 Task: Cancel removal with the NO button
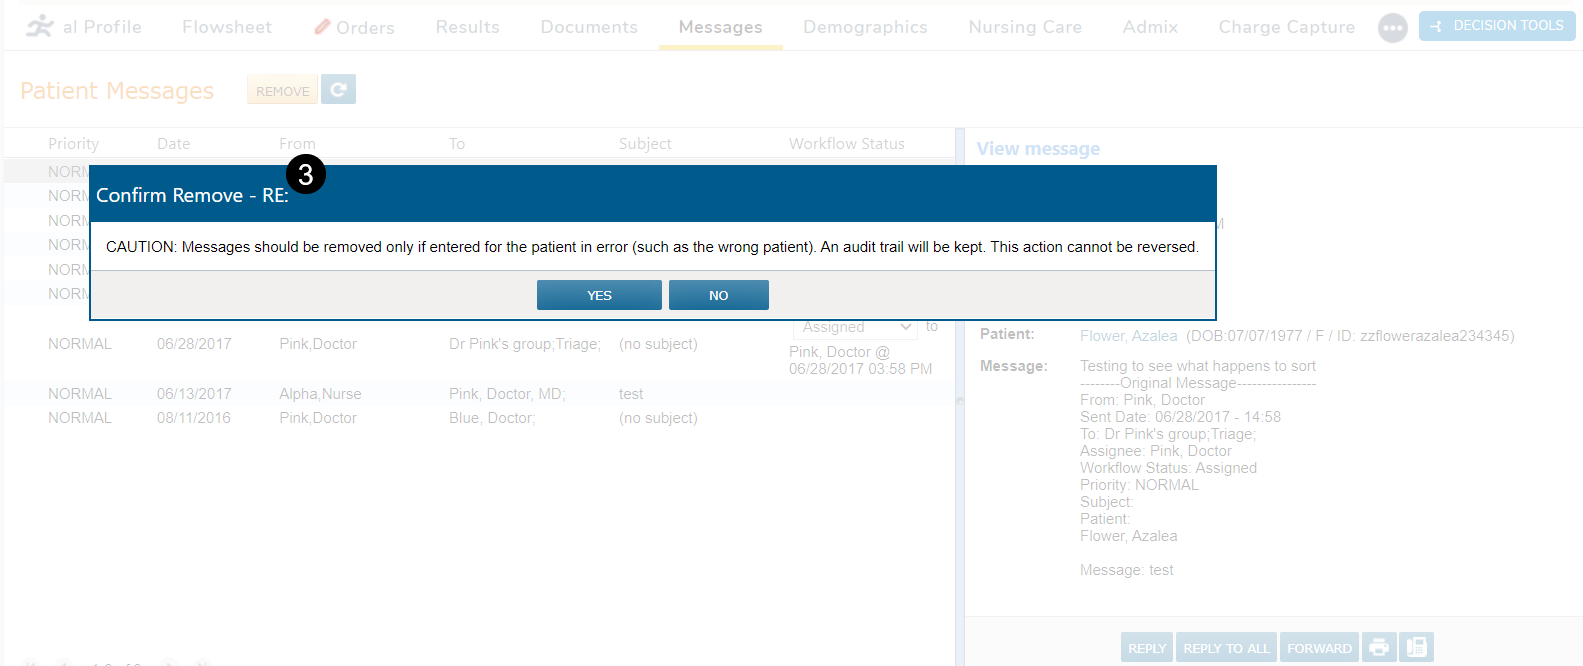click(x=718, y=295)
